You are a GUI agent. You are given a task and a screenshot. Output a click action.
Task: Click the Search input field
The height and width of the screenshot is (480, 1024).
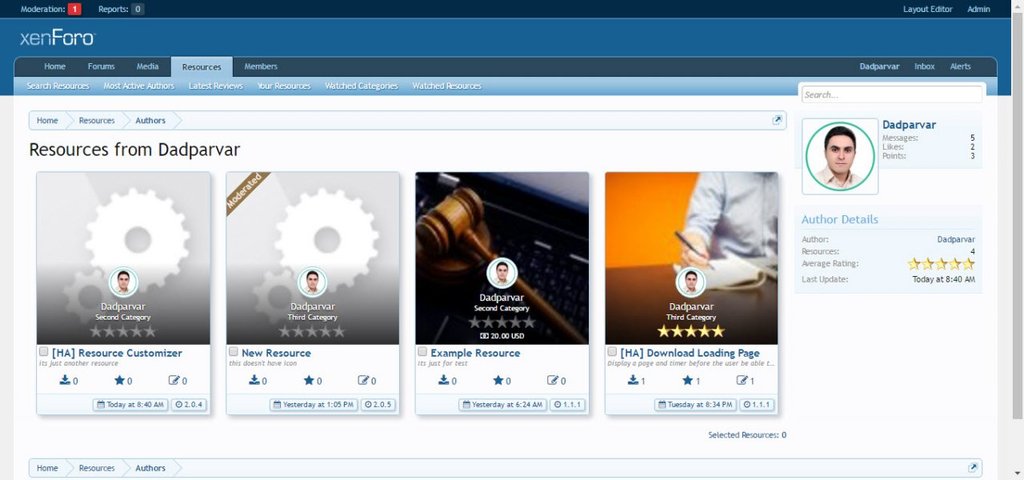click(891, 94)
